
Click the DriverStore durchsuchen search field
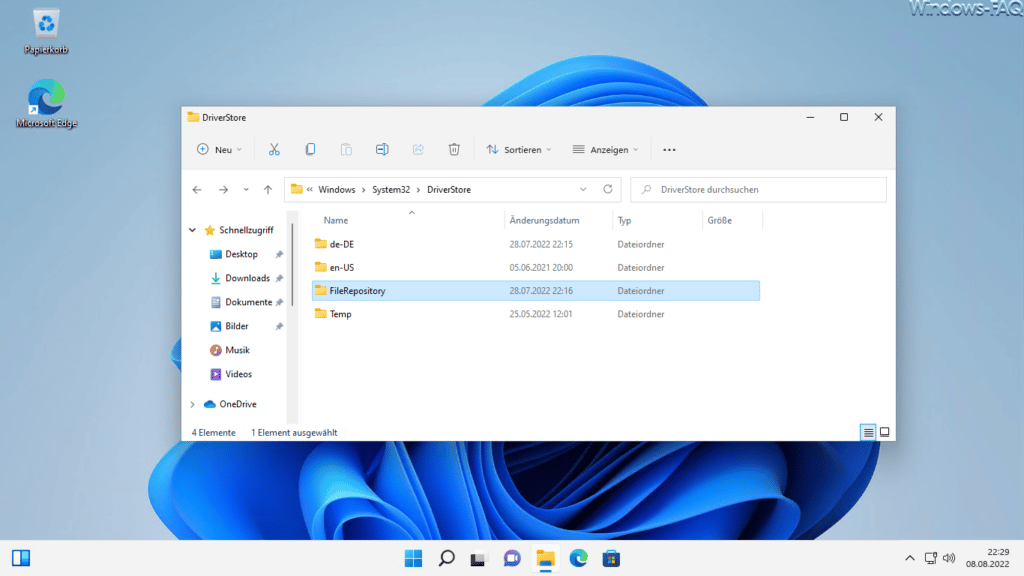point(758,189)
